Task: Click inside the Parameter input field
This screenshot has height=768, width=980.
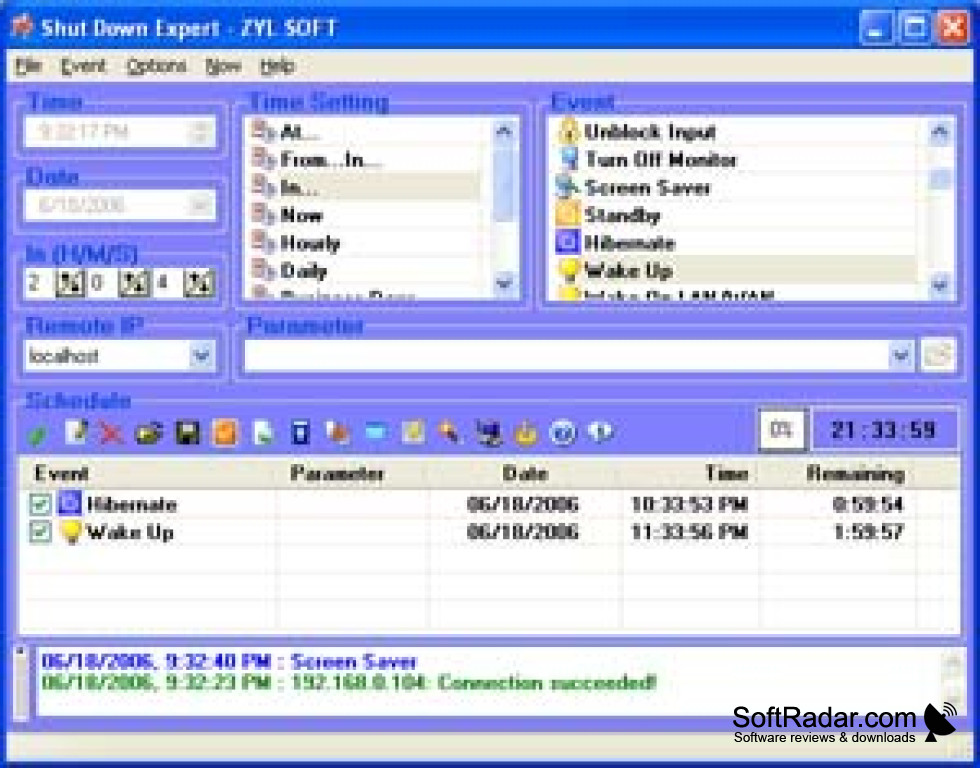Action: pyautogui.click(x=566, y=356)
